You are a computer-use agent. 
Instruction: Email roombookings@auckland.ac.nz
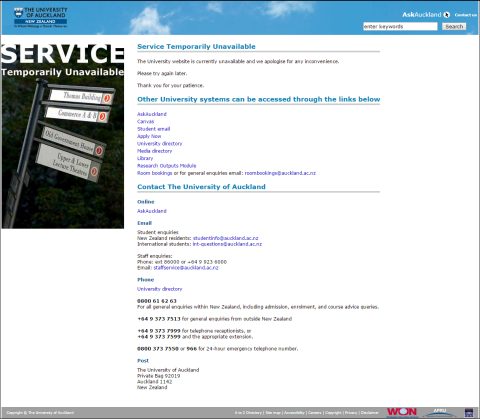click(x=280, y=173)
